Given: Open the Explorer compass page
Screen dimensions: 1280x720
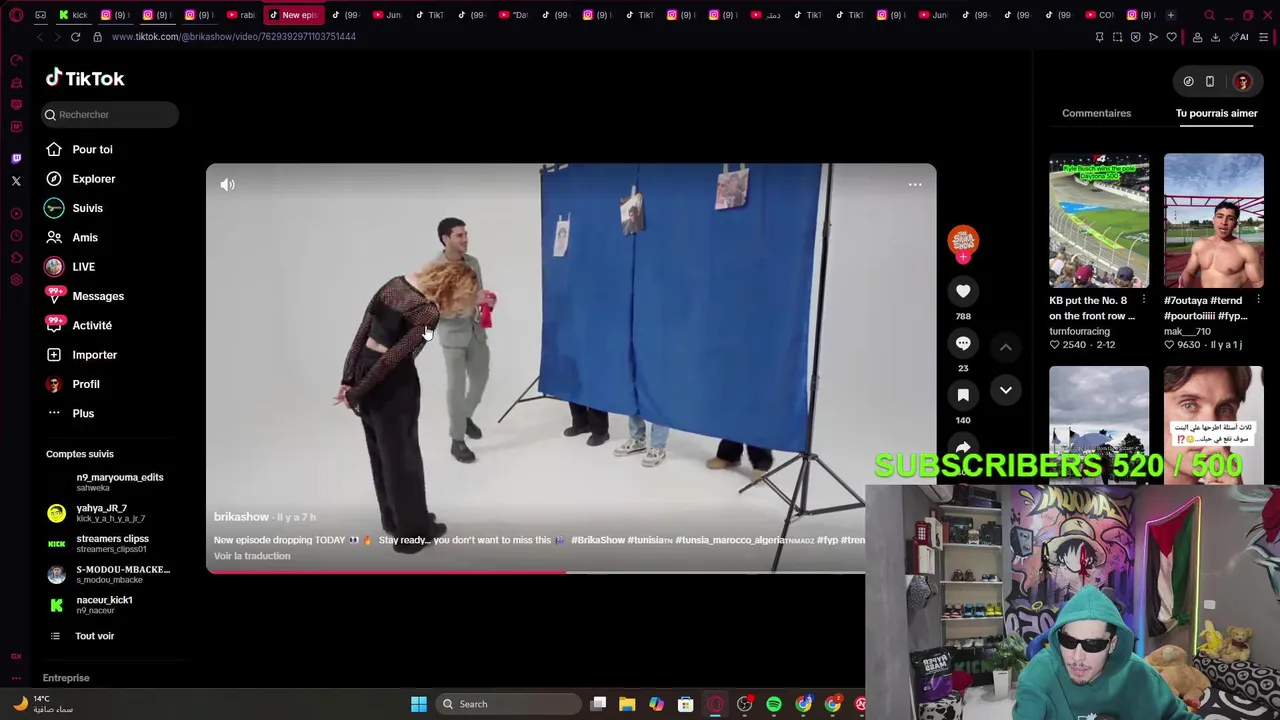Looking at the screenshot, I should coord(80,179).
